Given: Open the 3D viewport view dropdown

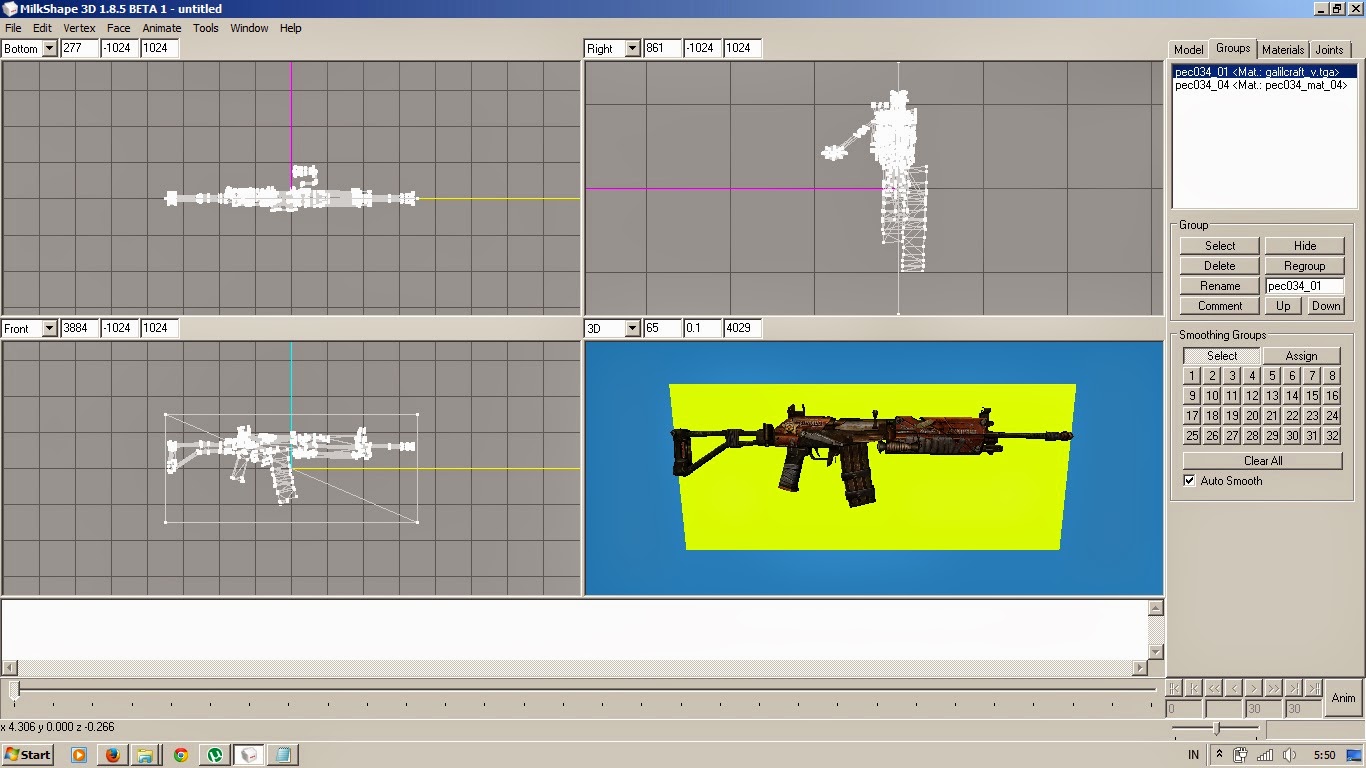Looking at the screenshot, I should [x=631, y=328].
